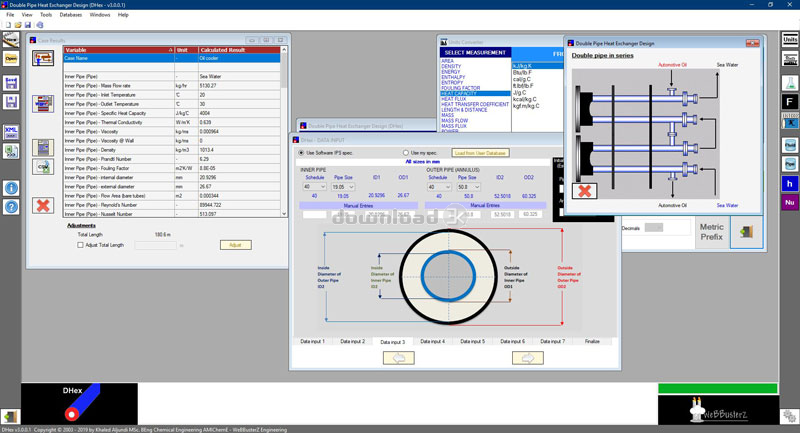The image size is (800, 433).
Task: Click the purple Nu icon in right sidebar
Action: pyautogui.click(x=790, y=202)
